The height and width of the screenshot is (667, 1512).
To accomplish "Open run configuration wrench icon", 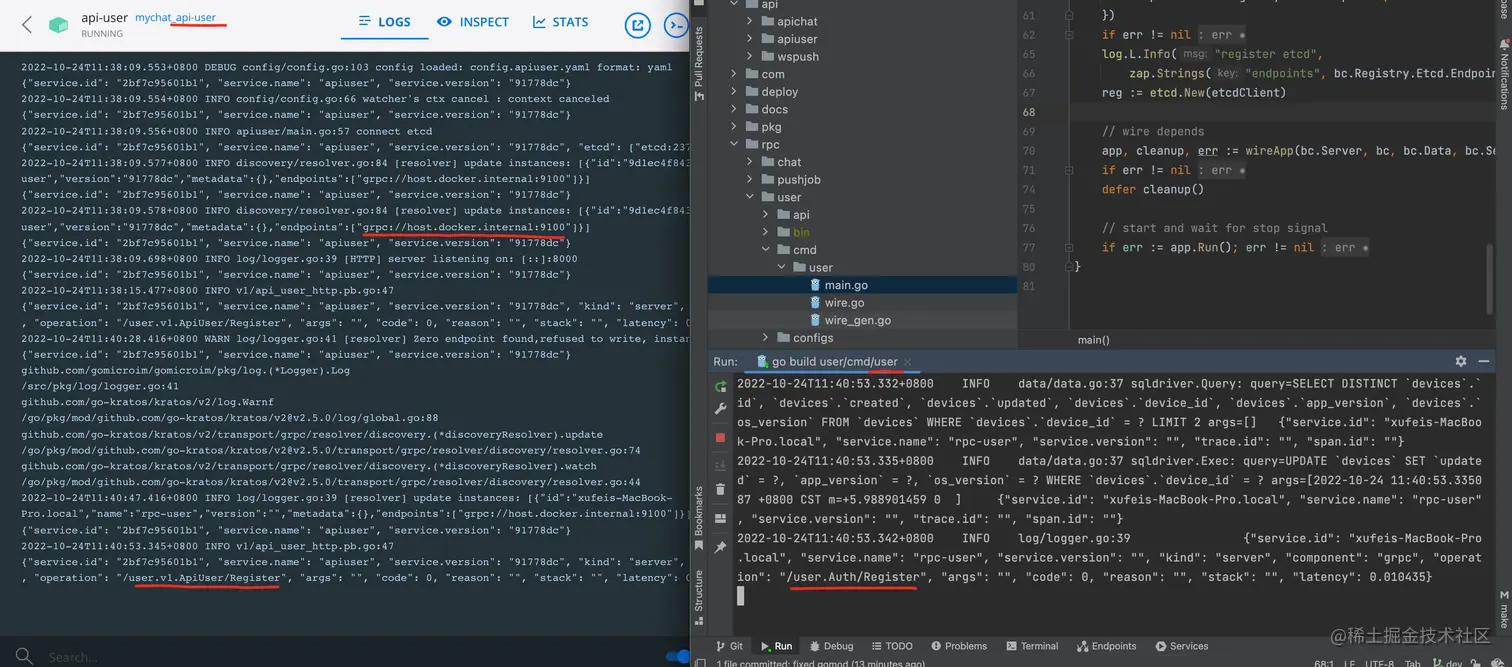I will tap(720, 409).
